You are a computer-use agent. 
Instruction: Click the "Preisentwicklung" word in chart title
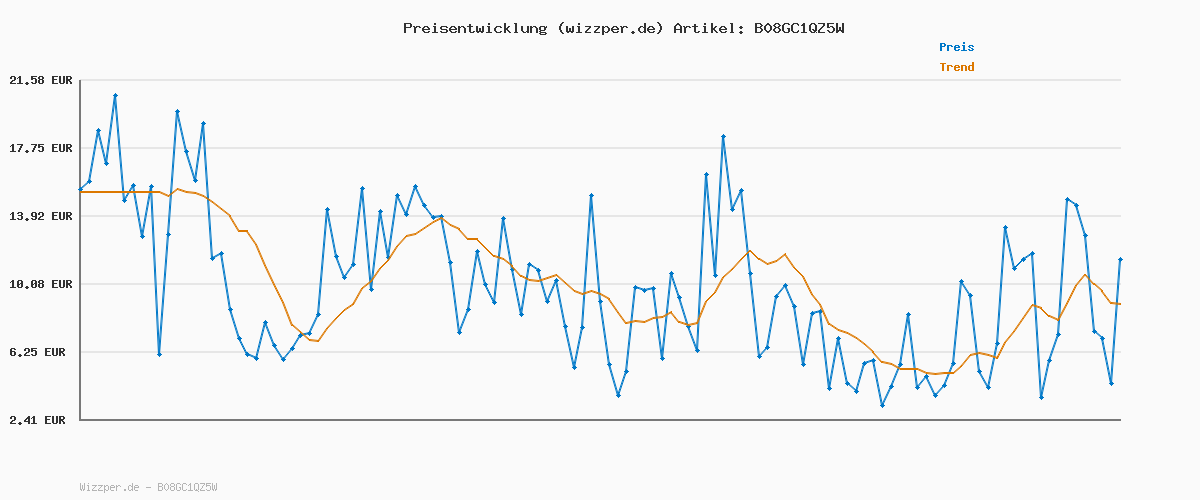(473, 28)
